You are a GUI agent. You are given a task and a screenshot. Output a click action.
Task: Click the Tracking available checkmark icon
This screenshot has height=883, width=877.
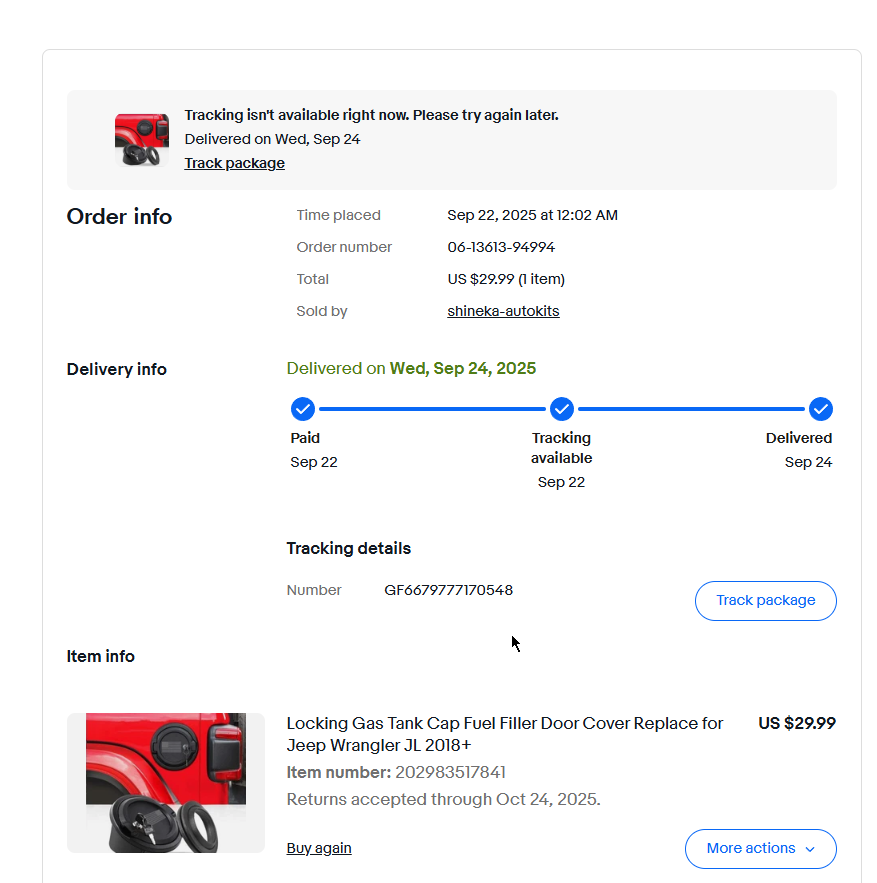[562, 409]
